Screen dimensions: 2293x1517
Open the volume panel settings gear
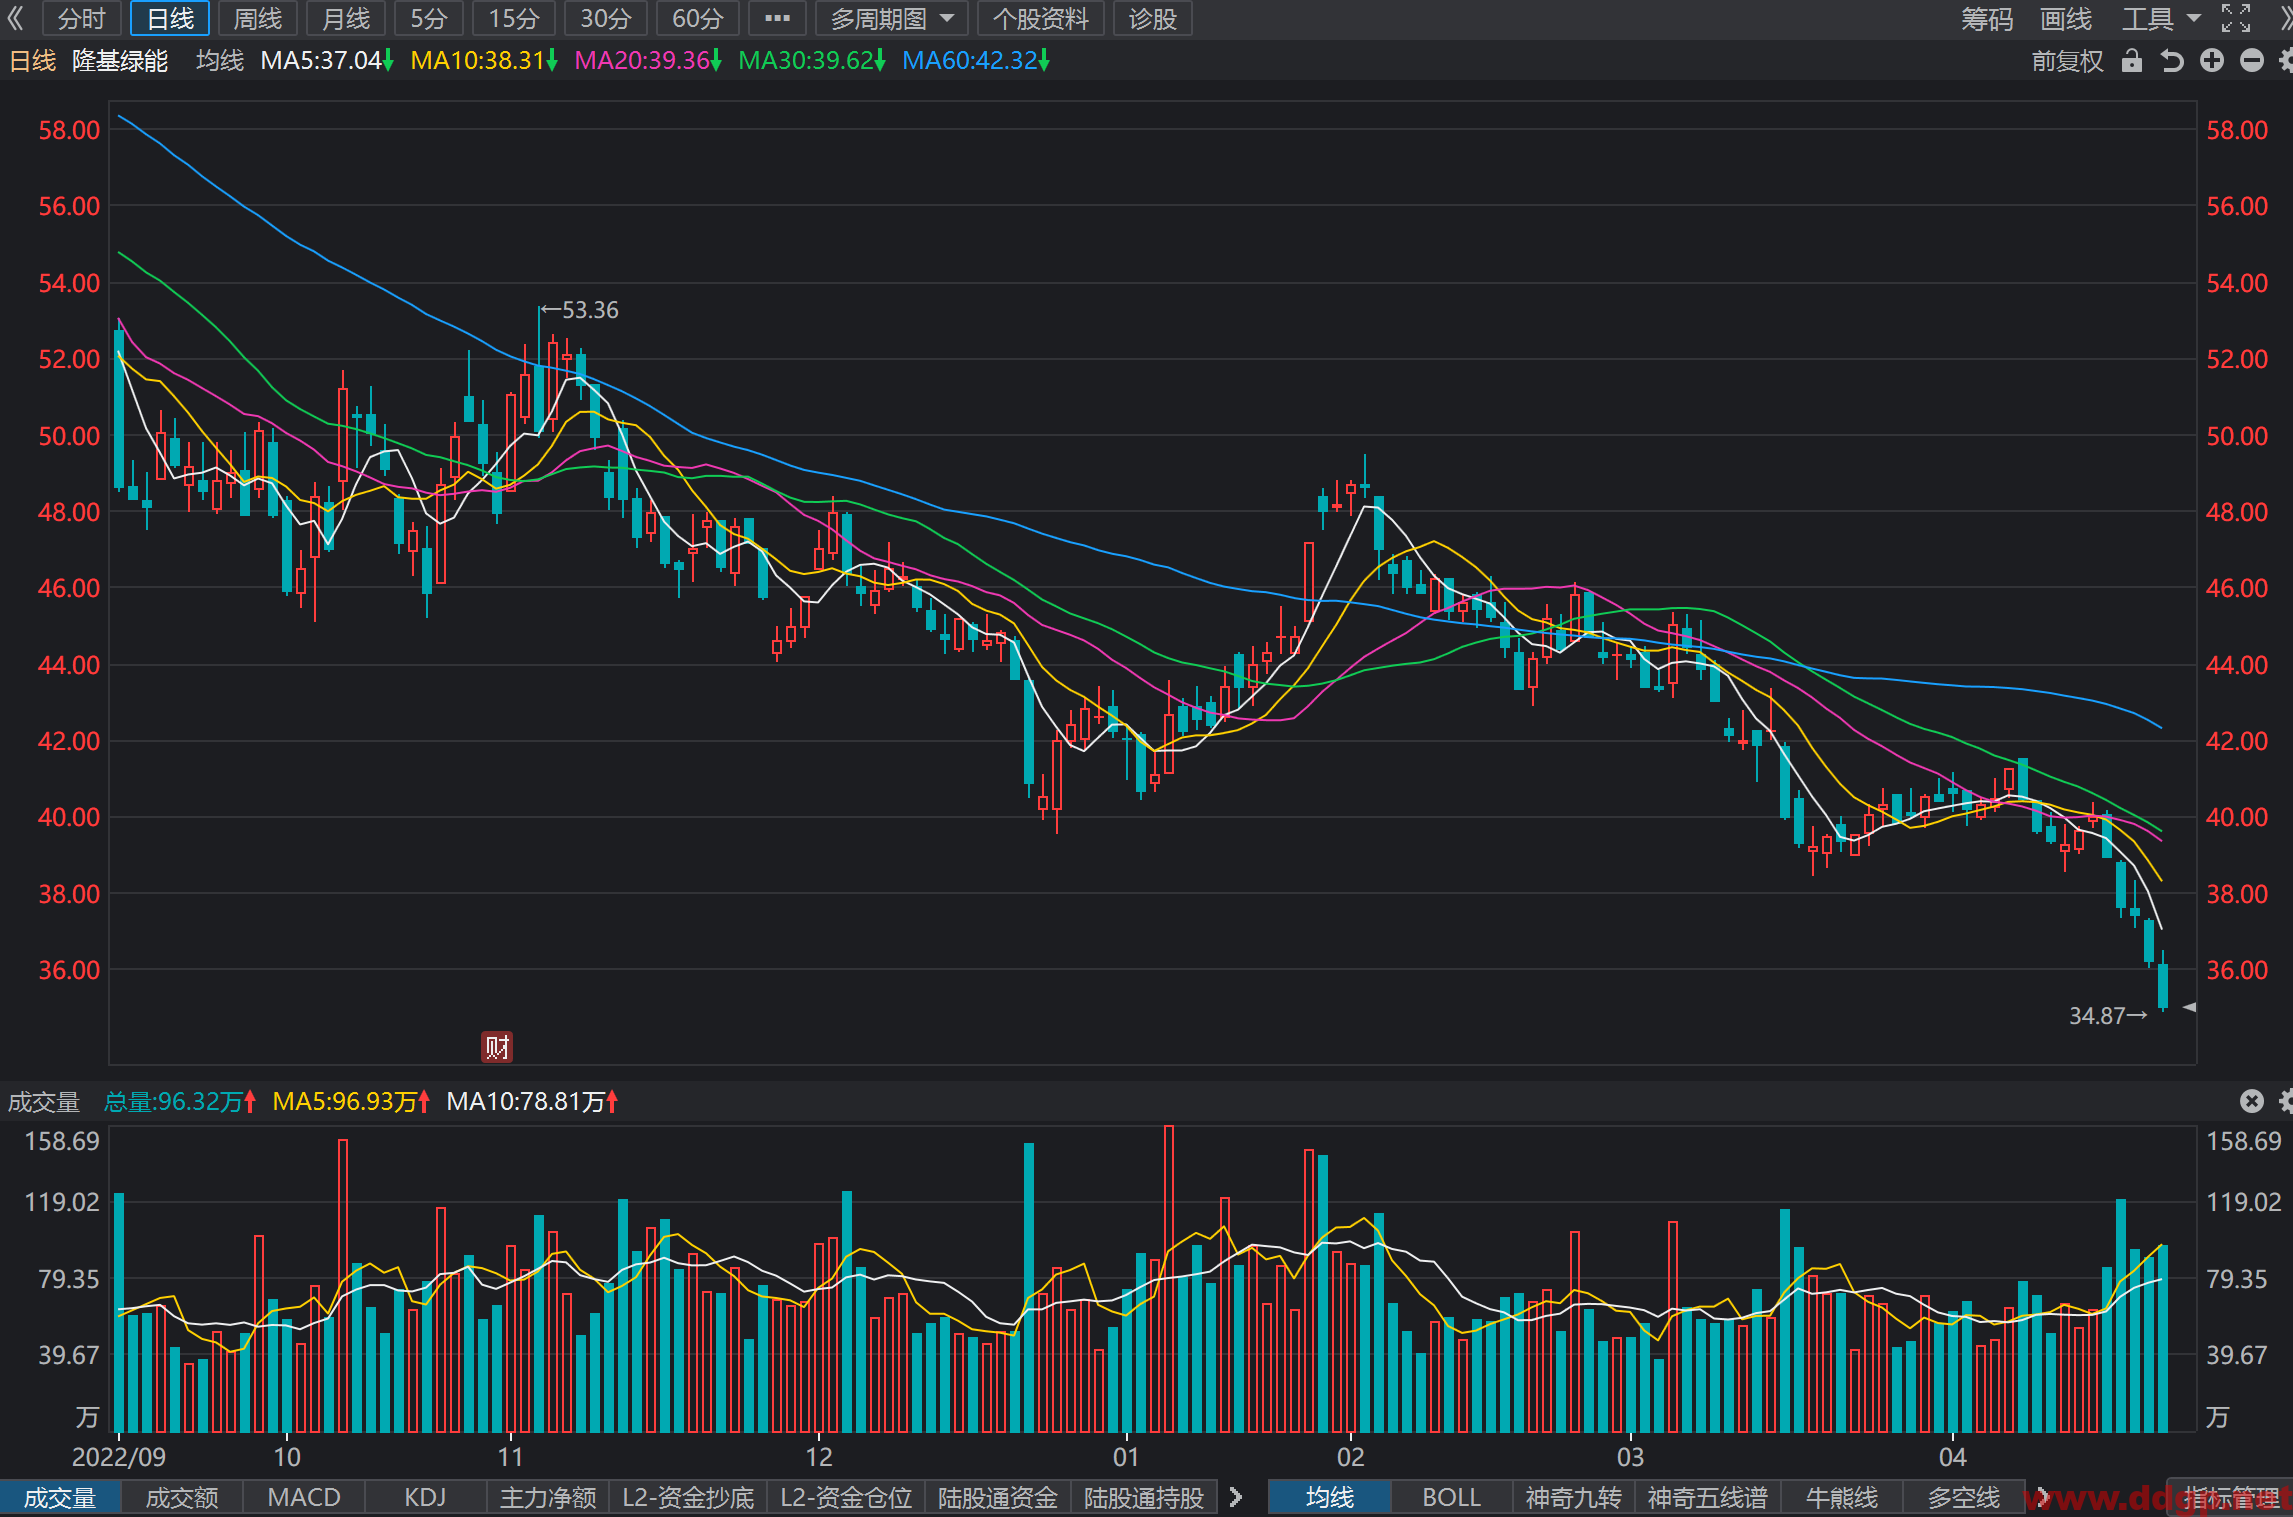click(2286, 1101)
